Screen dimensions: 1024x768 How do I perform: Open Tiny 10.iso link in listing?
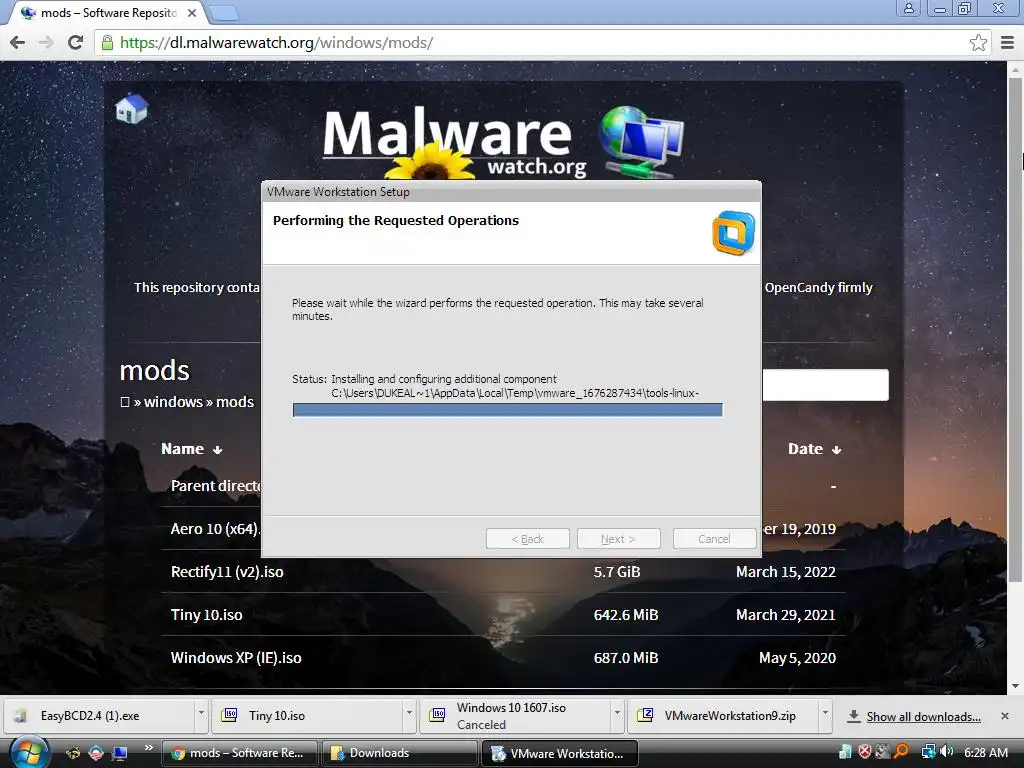click(x=206, y=615)
